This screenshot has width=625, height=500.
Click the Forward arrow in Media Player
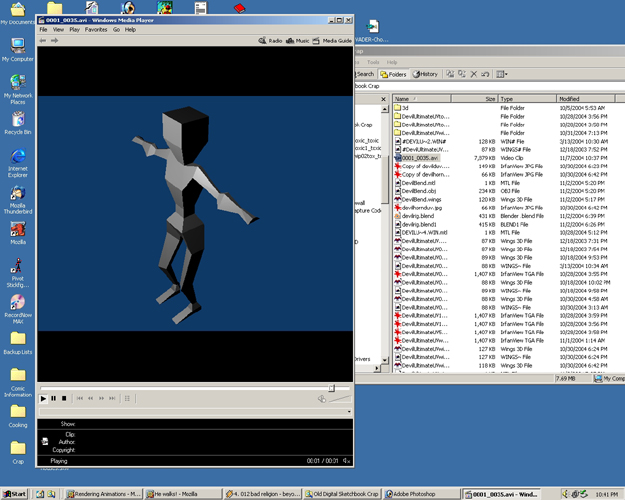click(55, 40)
